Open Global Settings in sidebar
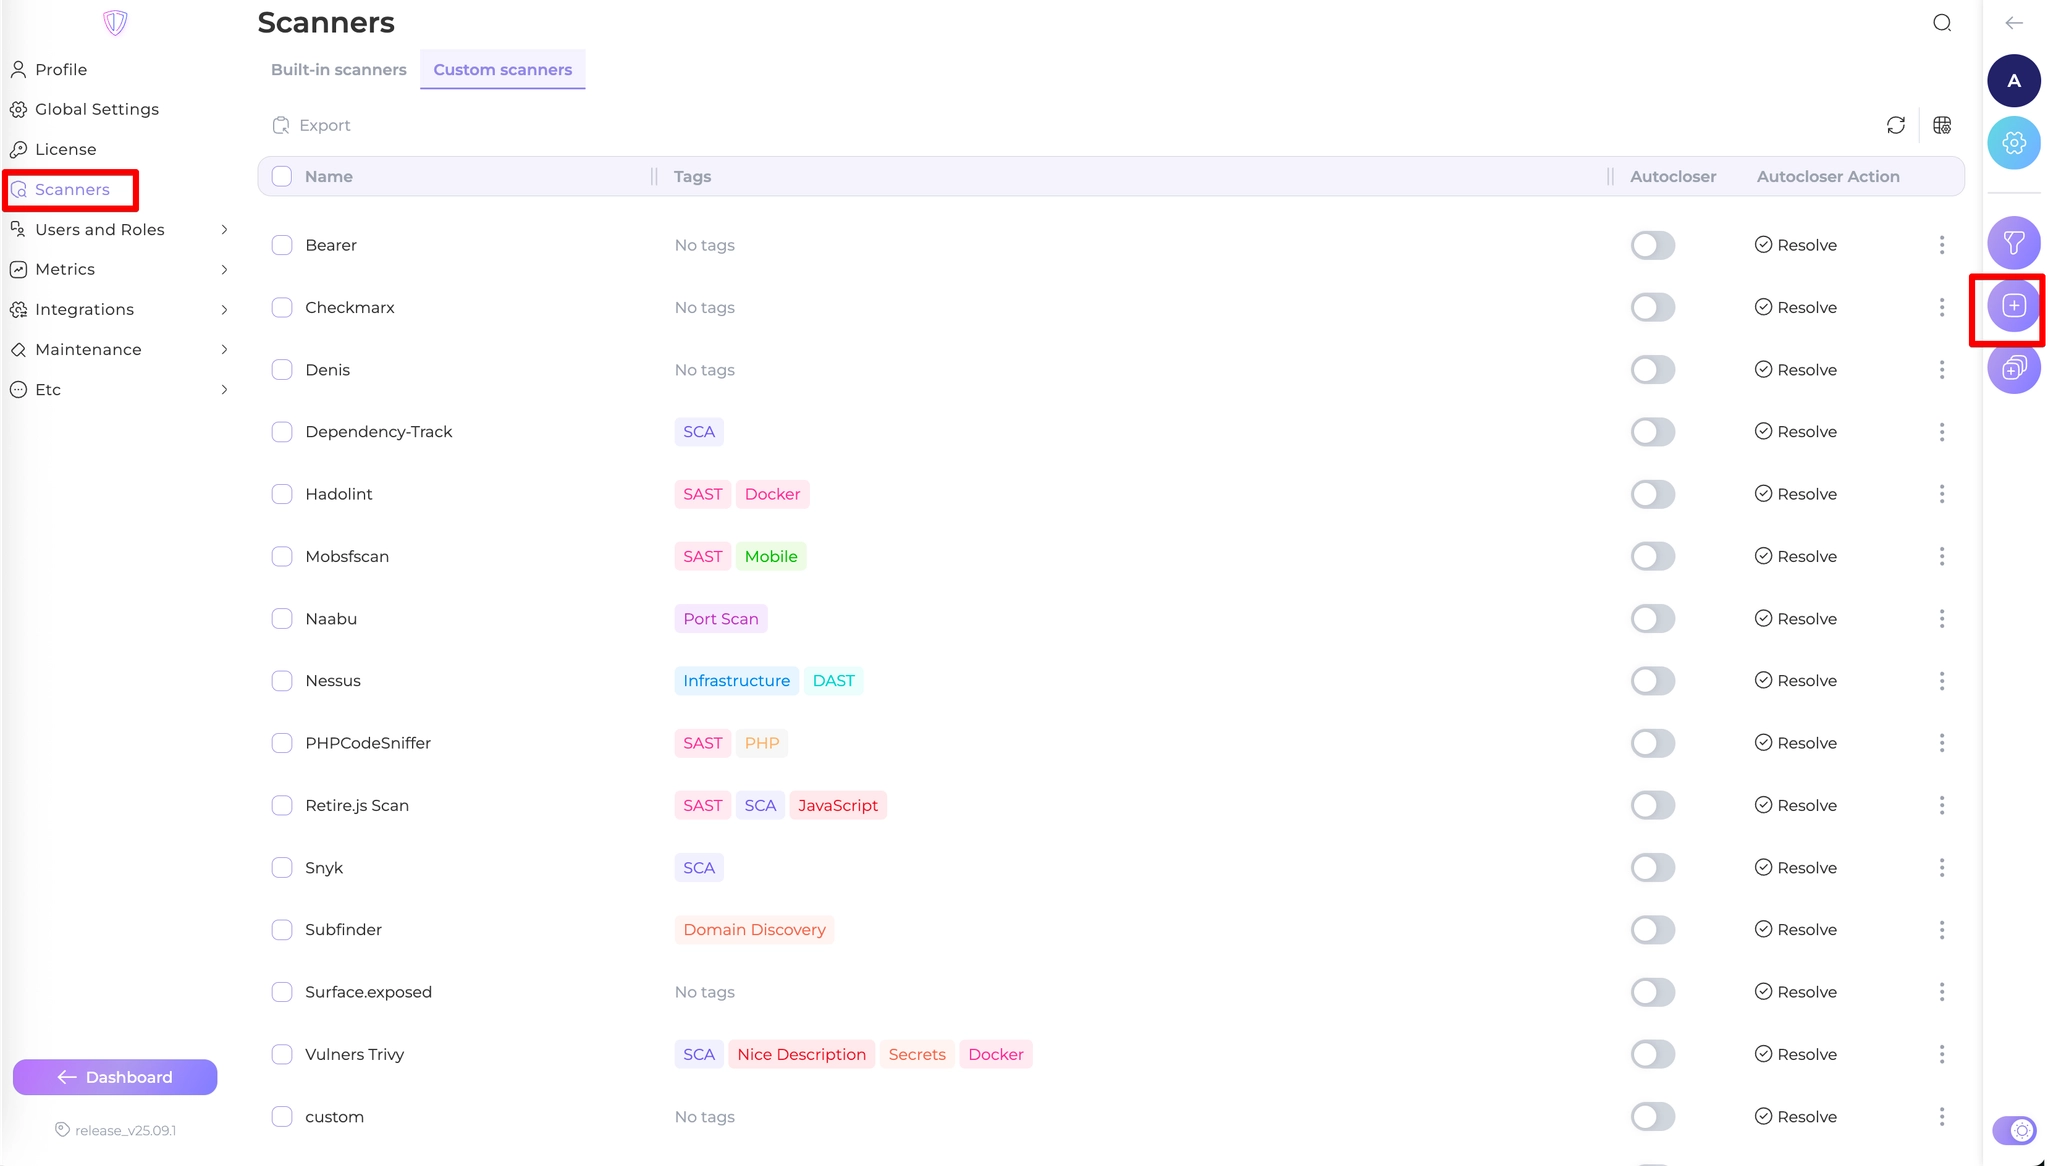Screen dimensions: 2048x1166 (x=96, y=109)
